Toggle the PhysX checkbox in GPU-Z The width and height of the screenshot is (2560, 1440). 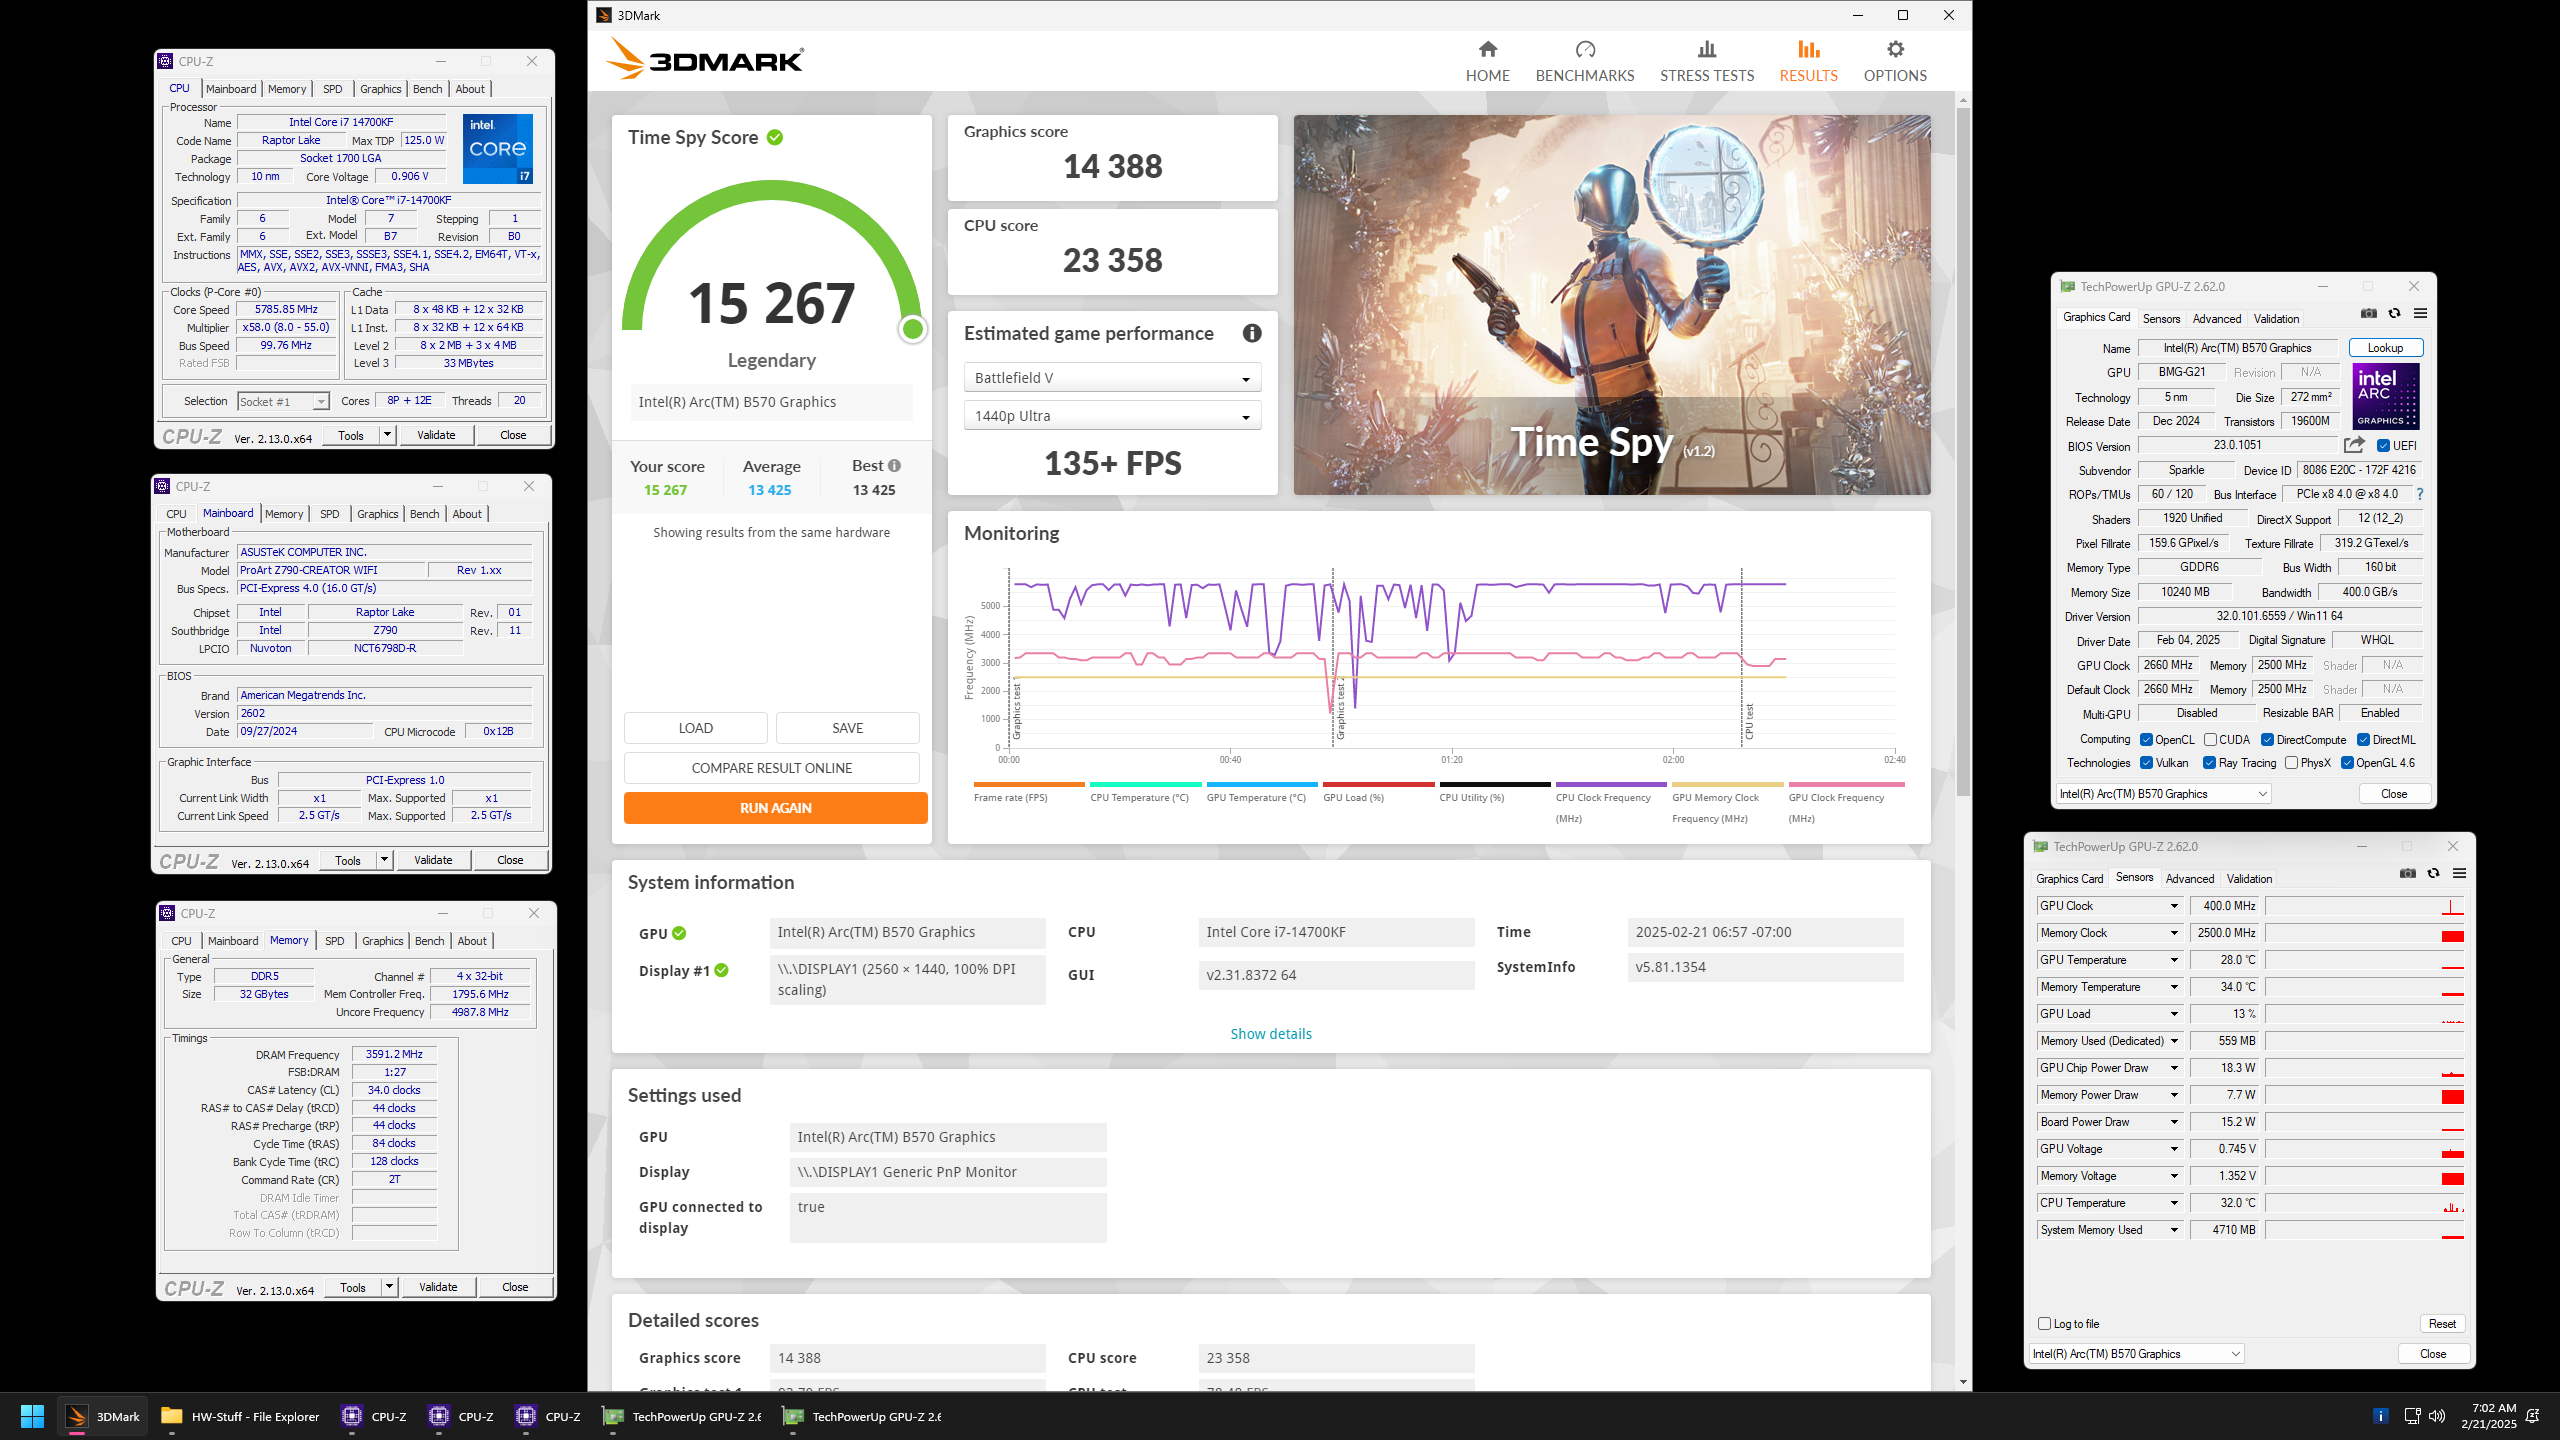click(2291, 763)
